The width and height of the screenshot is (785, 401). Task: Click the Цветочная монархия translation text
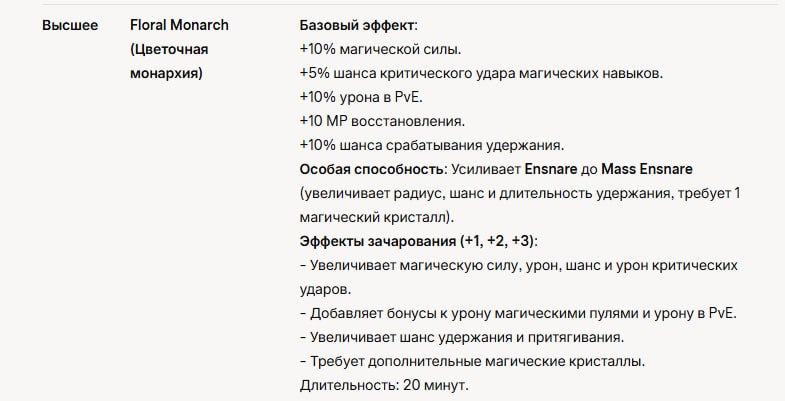click(169, 61)
